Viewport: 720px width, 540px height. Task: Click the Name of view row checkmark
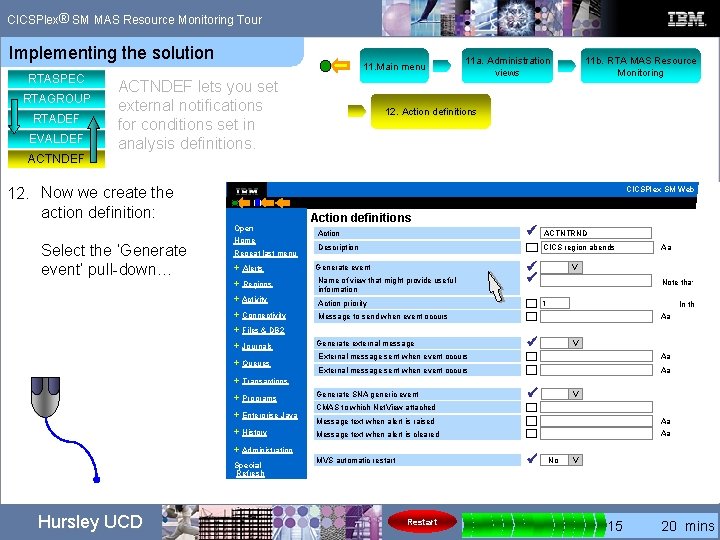pos(532,277)
